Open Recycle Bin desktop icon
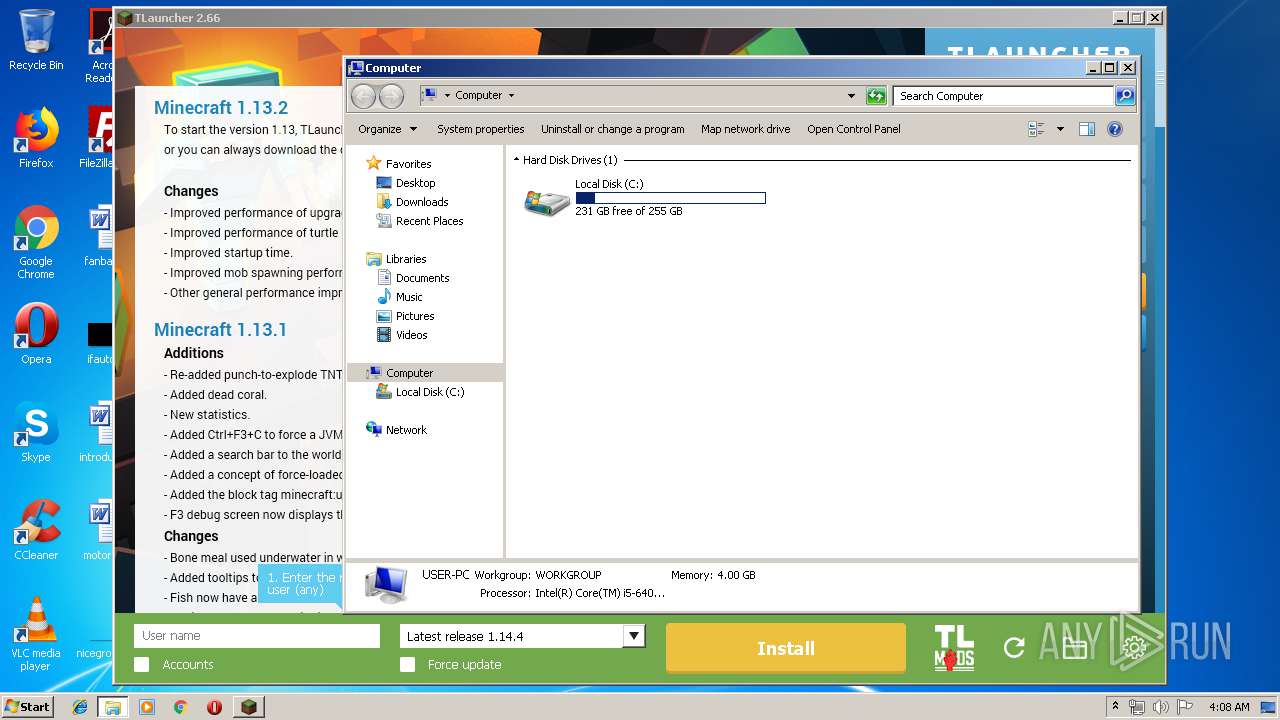This screenshot has width=1280, height=720. 36,40
